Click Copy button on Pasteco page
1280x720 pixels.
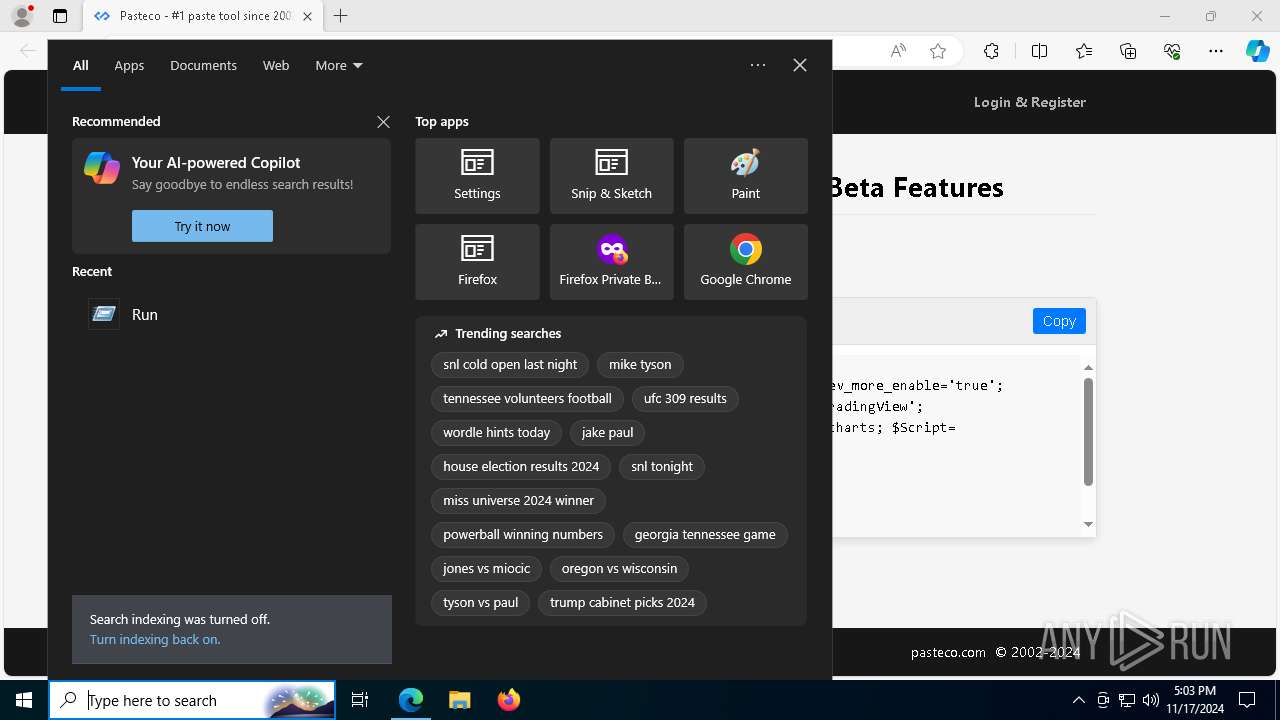tap(1059, 321)
